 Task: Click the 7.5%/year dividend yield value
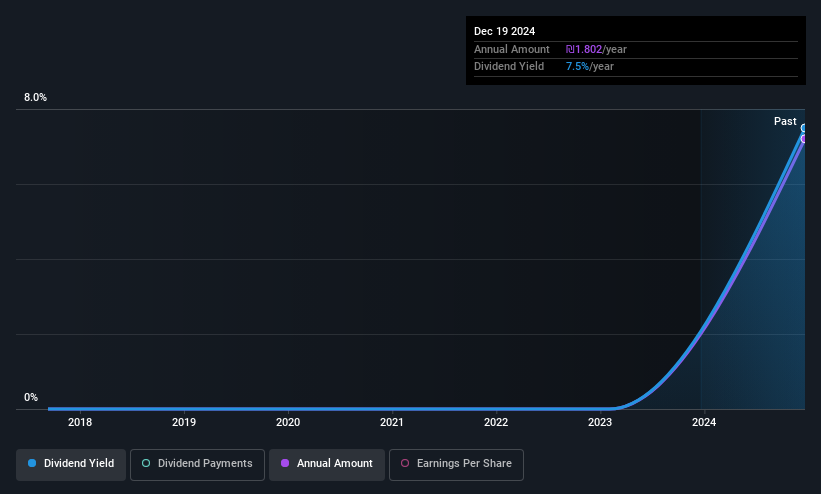point(590,67)
